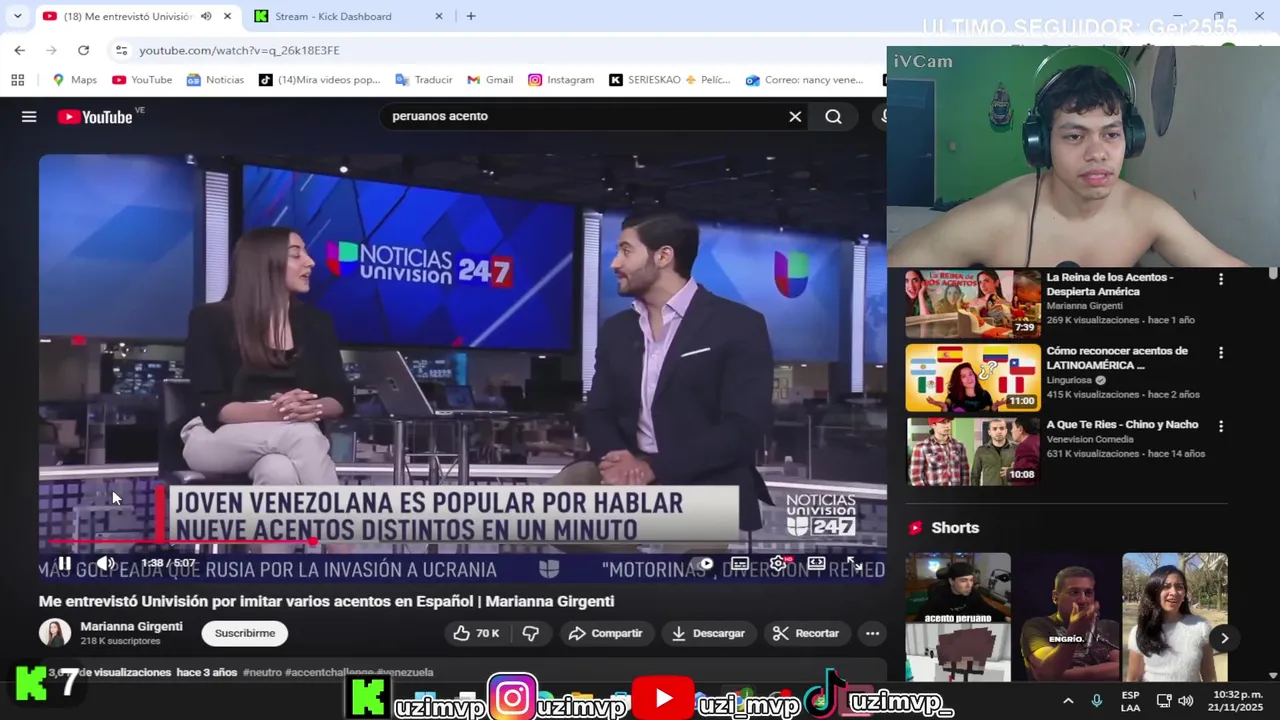The image size is (1280, 720).
Task: Clear the search text with the X
Action: 795,117
